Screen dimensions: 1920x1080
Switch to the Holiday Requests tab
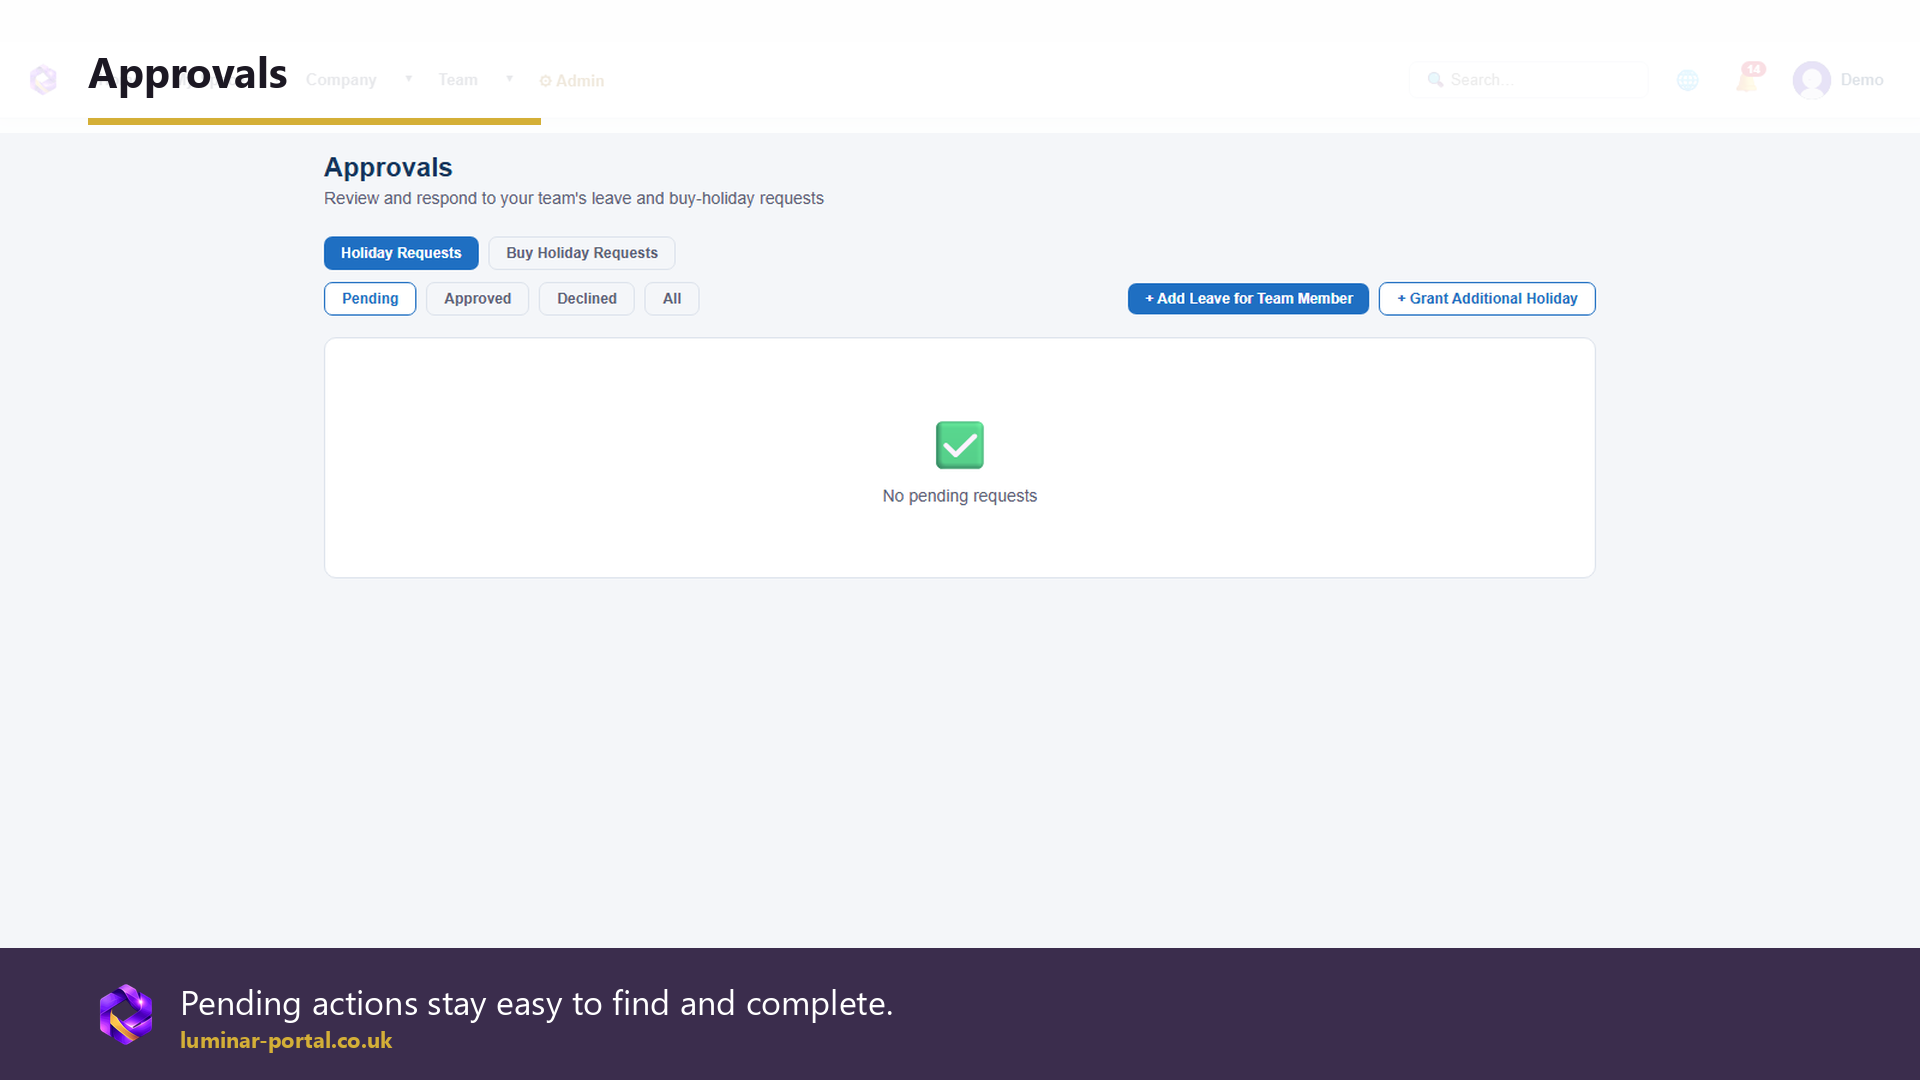tap(401, 253)
